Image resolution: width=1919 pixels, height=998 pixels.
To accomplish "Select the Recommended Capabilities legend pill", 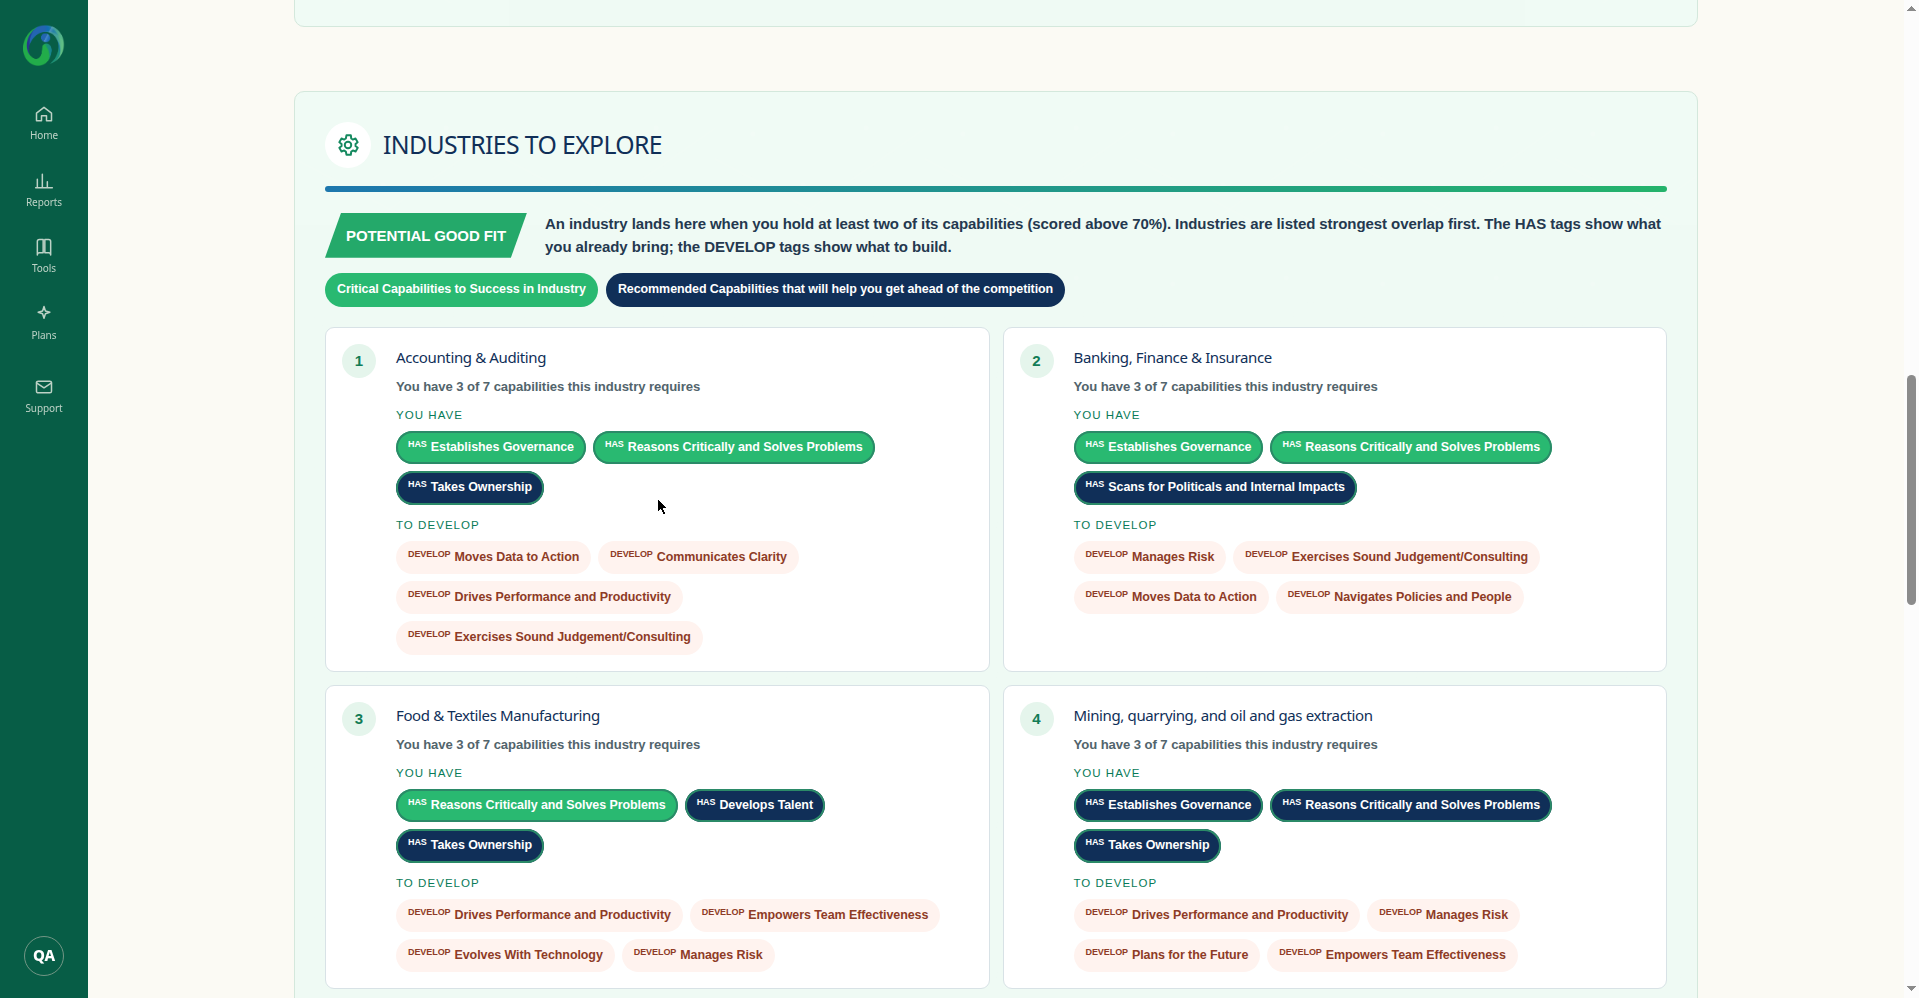I will click(x=835, y=290).
